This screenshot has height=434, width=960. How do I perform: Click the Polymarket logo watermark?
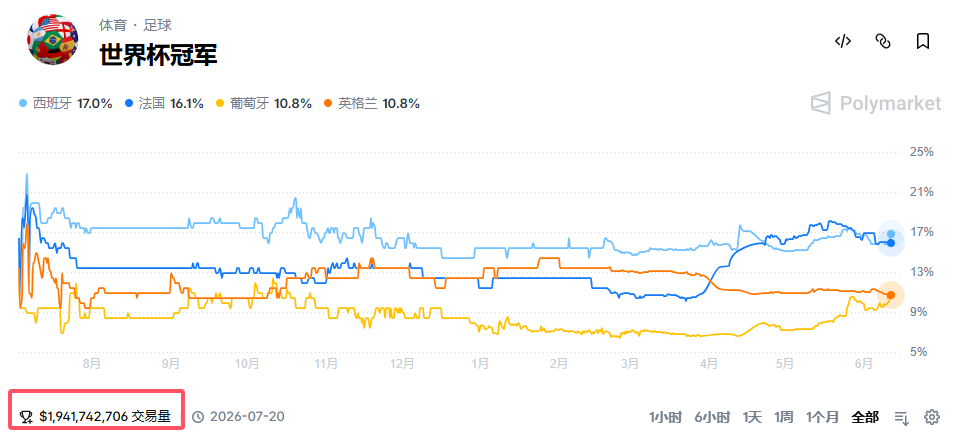(876, 103)
